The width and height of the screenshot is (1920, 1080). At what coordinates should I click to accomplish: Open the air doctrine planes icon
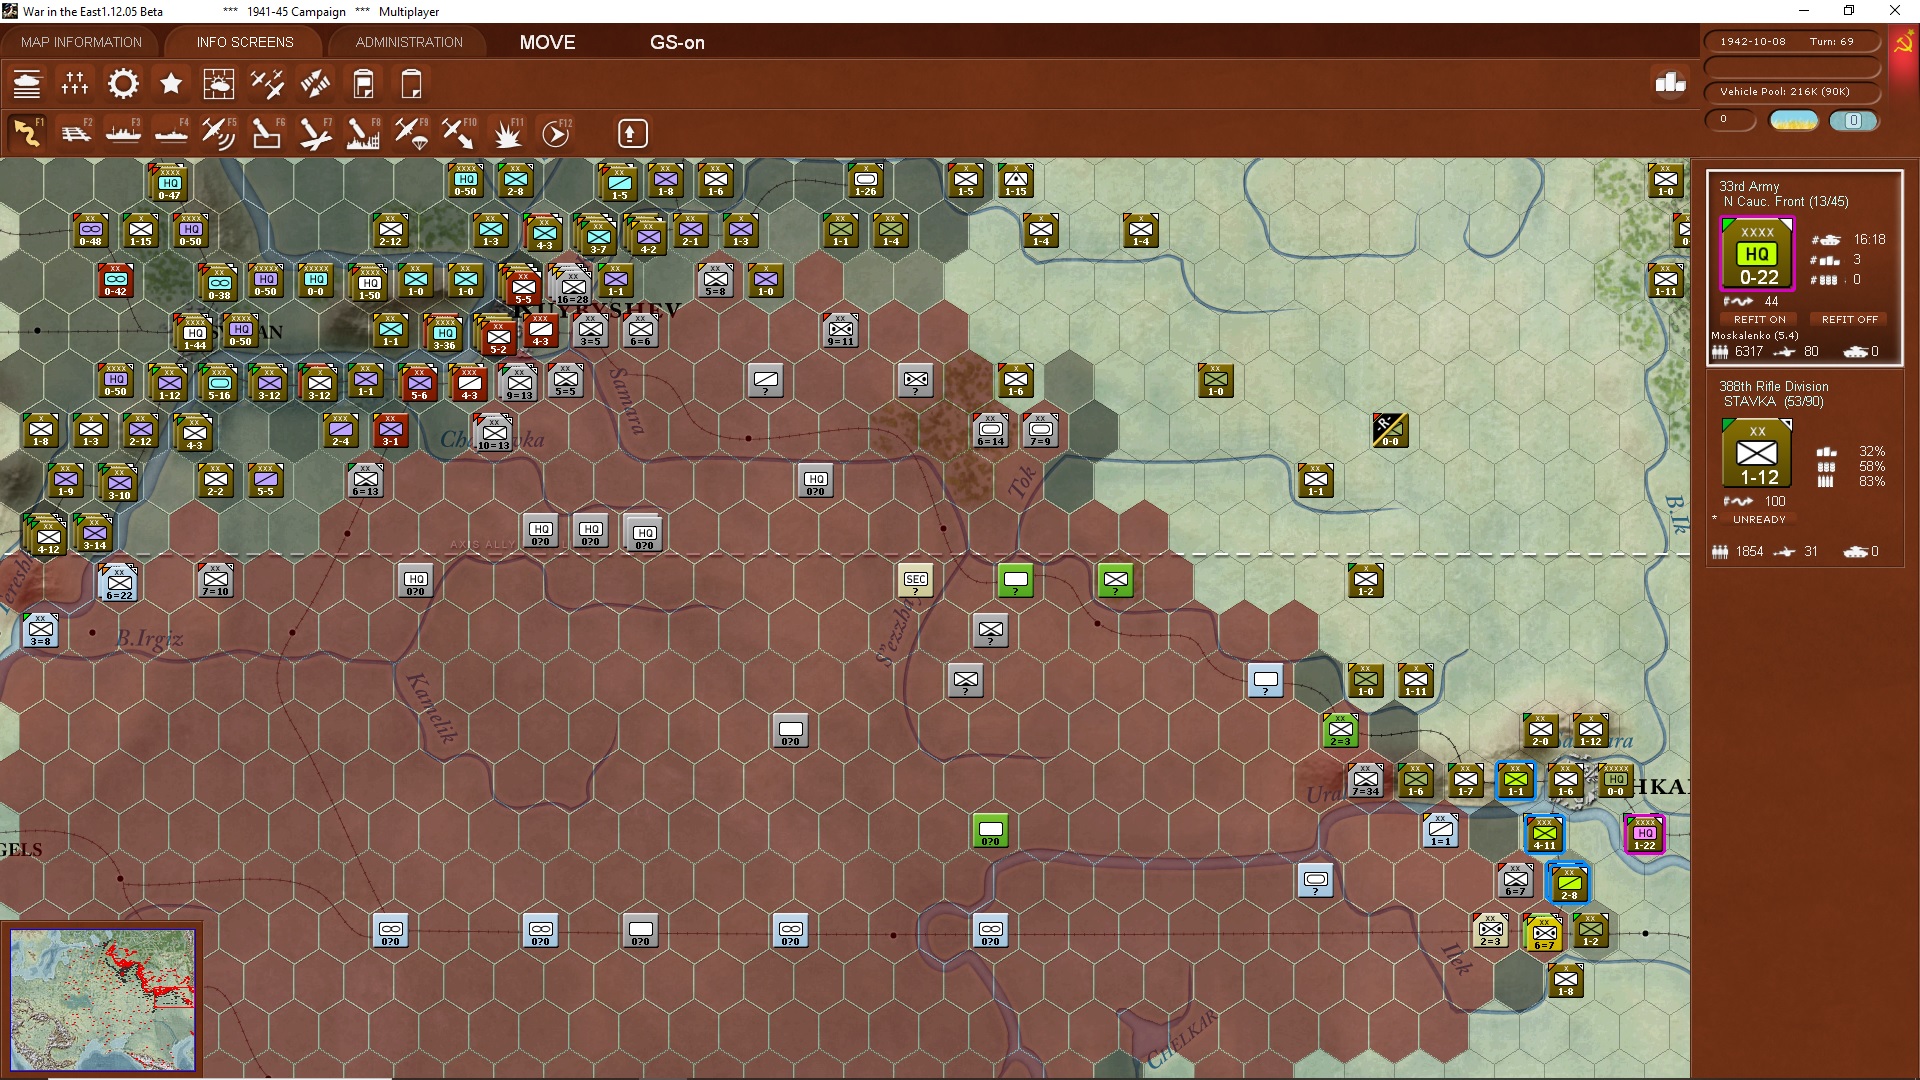(x=267, y=84)
